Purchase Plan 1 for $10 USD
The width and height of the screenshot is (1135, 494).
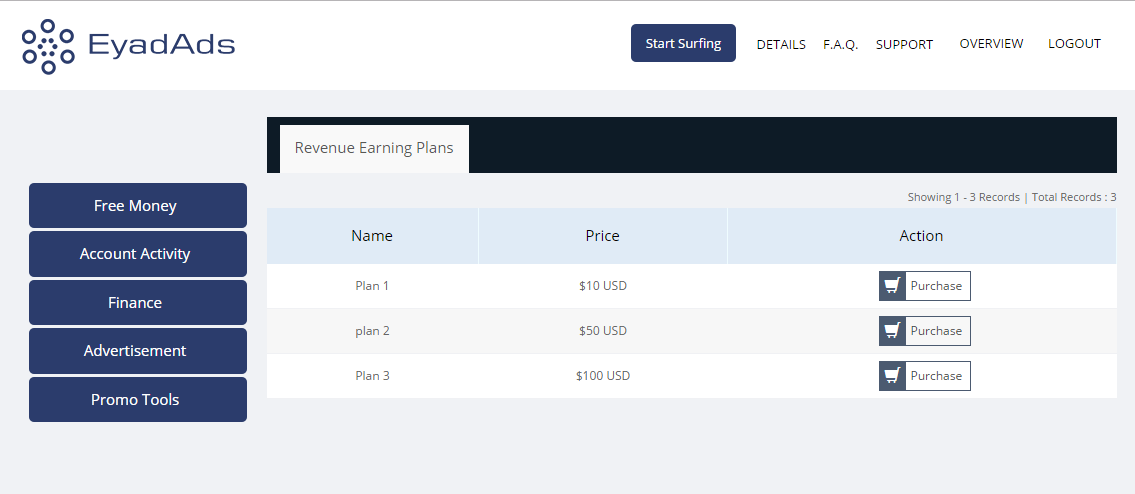[924, 286]
